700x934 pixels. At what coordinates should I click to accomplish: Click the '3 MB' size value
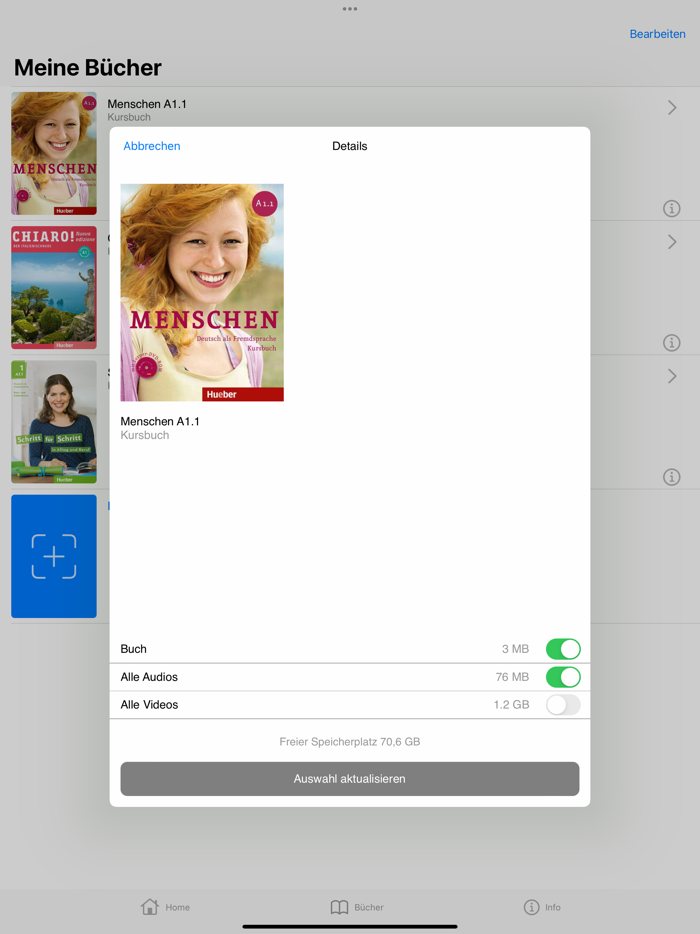515,649
